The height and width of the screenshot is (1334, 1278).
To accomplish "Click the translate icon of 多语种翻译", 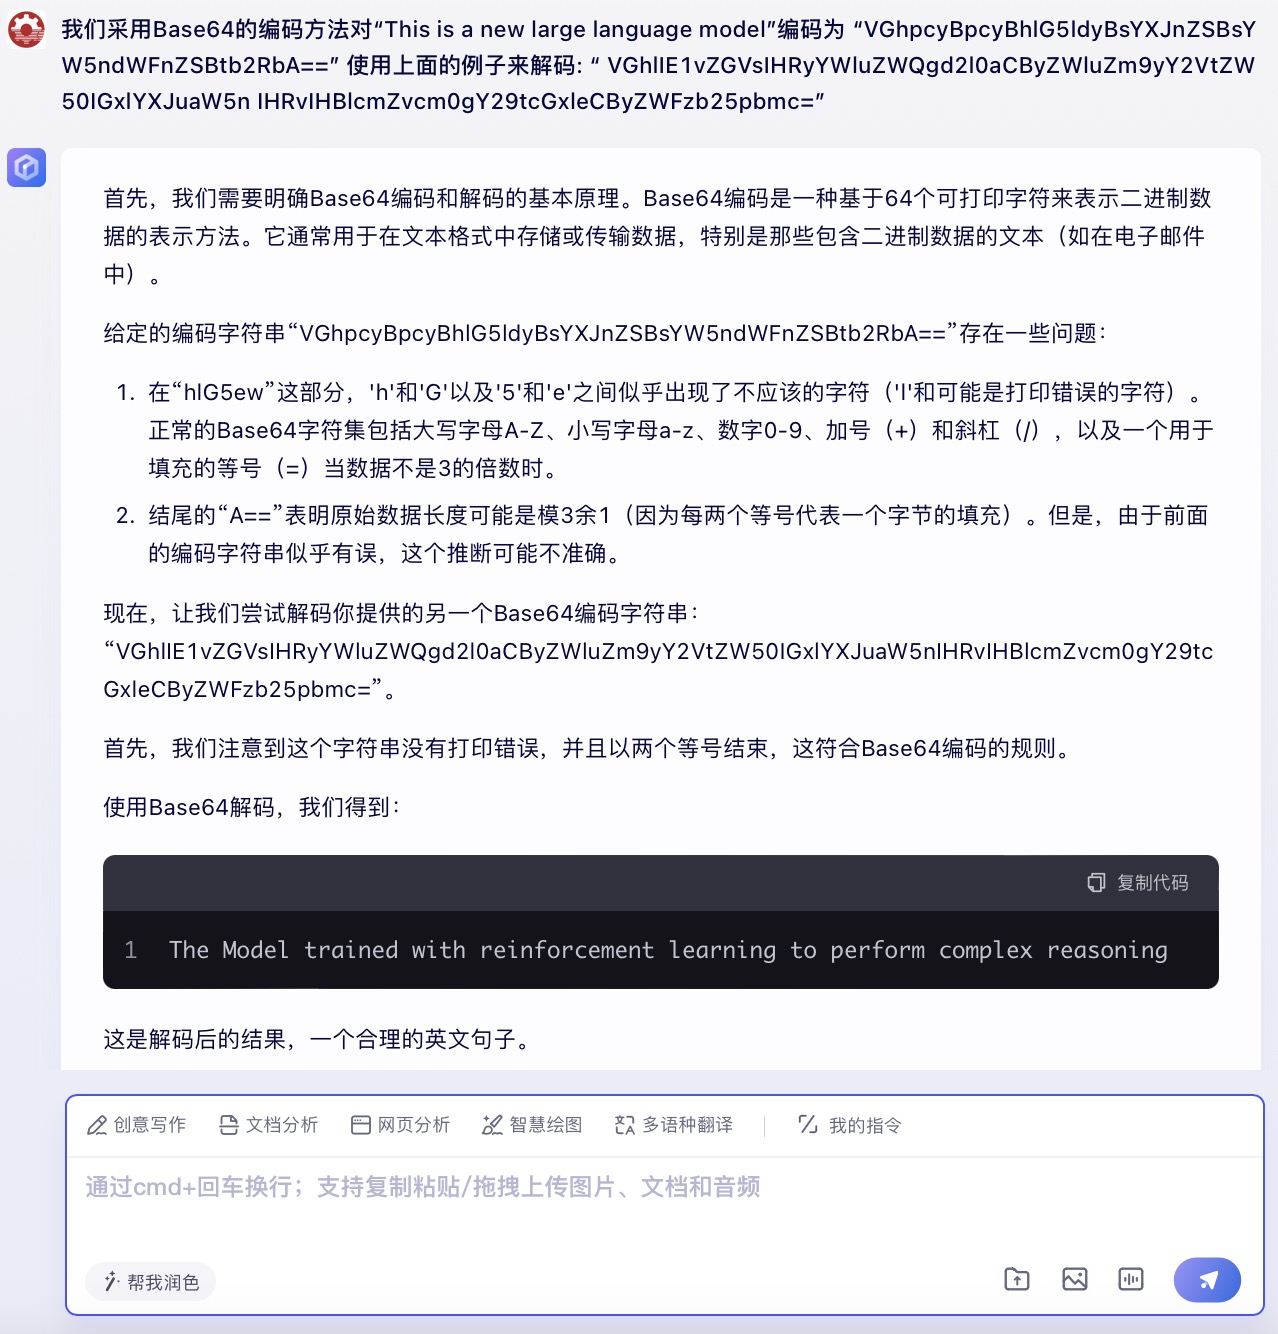I will click(625, 1125).
